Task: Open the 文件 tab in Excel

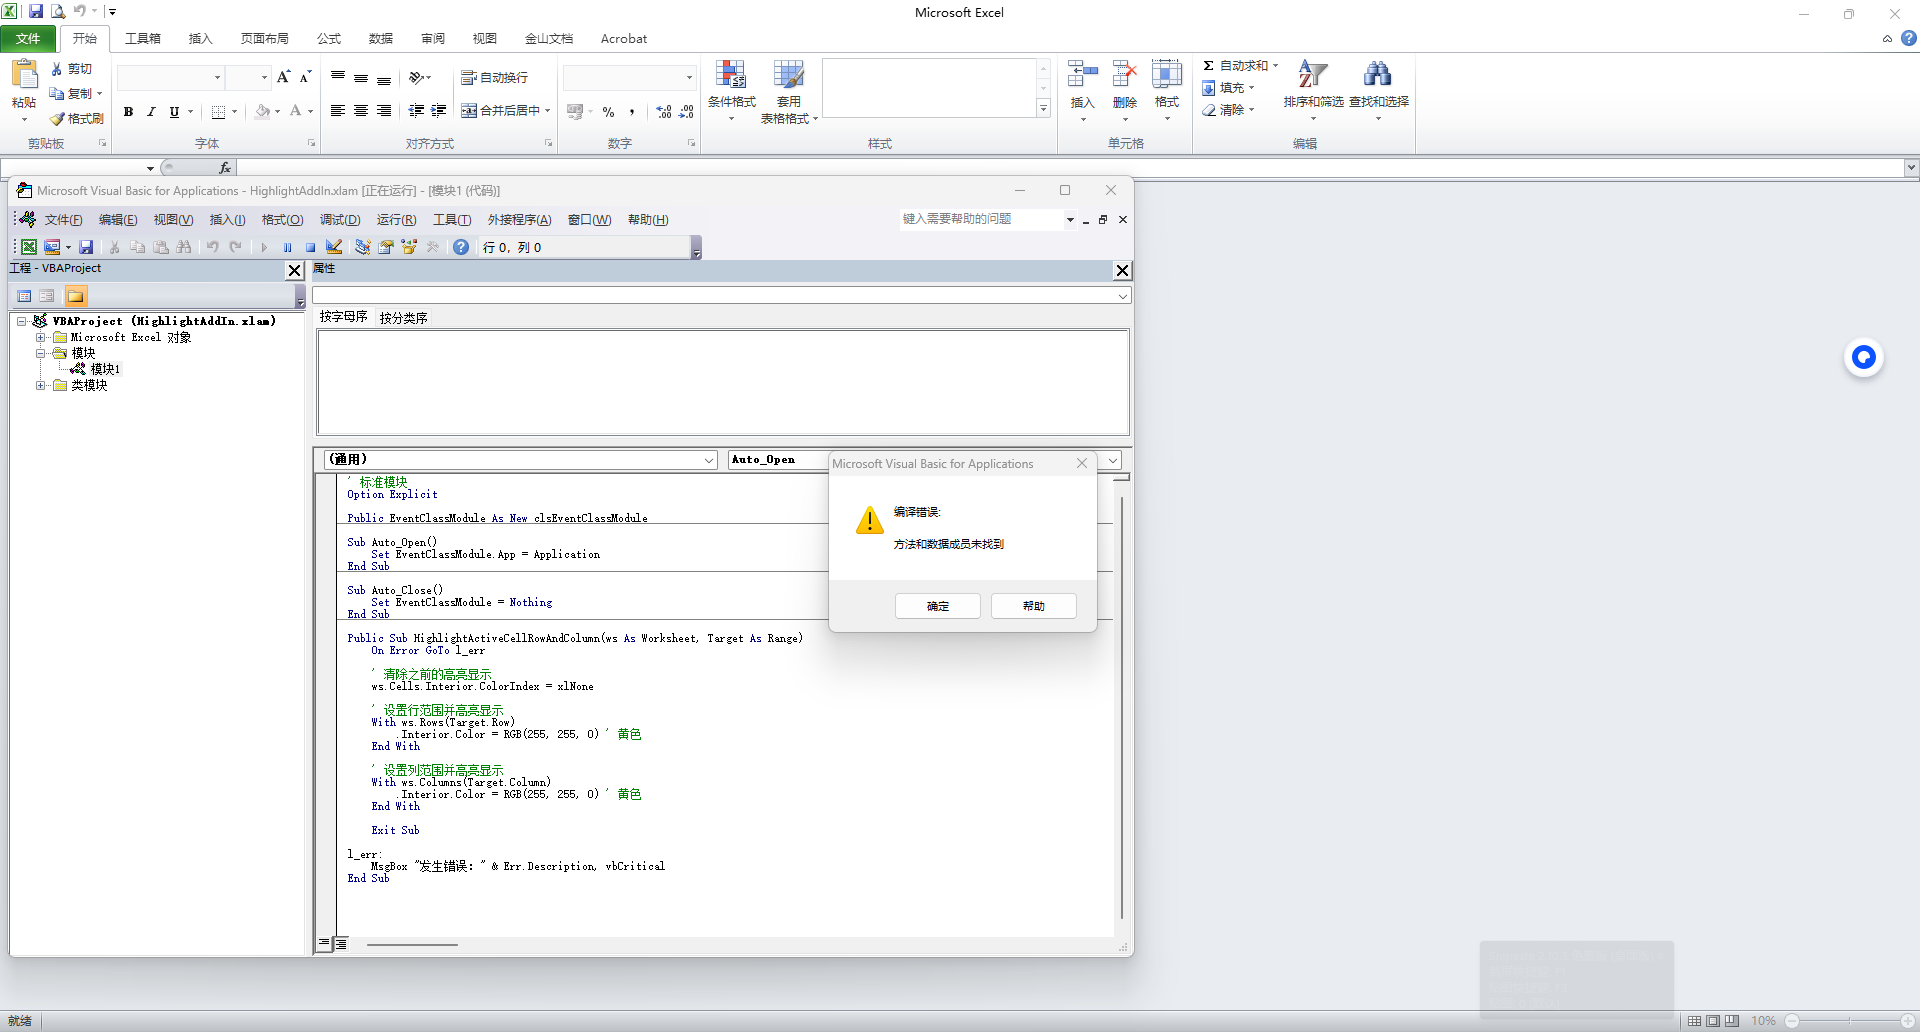Action: click(28, 39)
